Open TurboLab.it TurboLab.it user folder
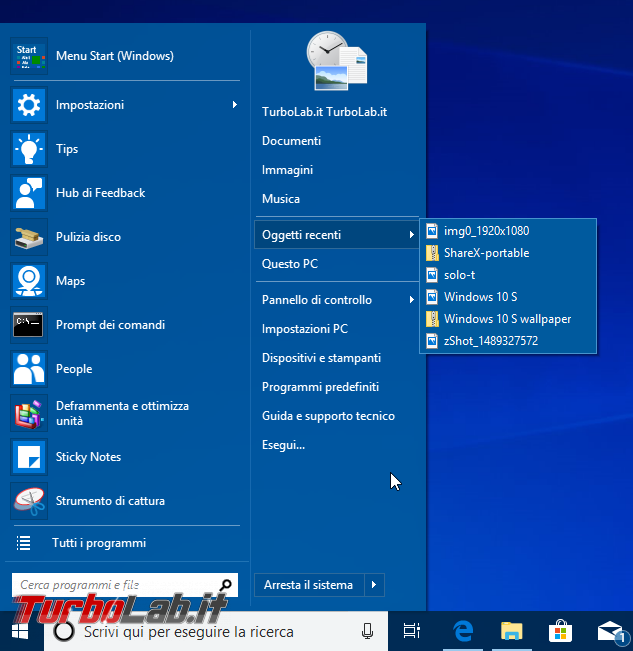Image resolution: width=633 pixels, height=651 pixels. (x=325, y=112)
